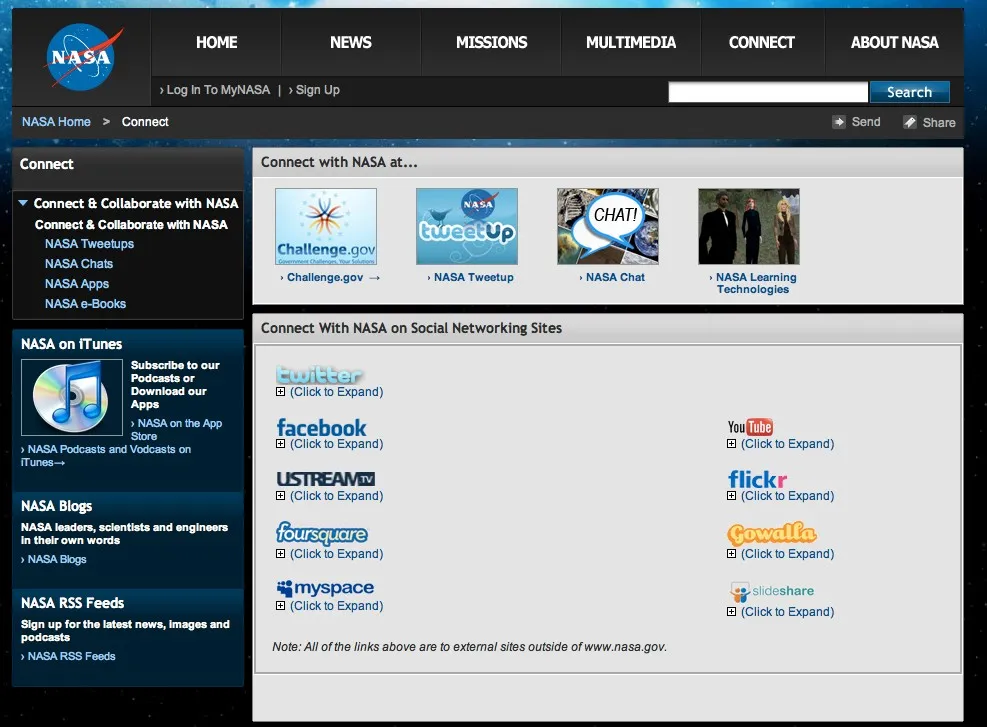Open the NASA Learning Technologies thumbnail
The image size is (987, 727).
coord(749,227)
